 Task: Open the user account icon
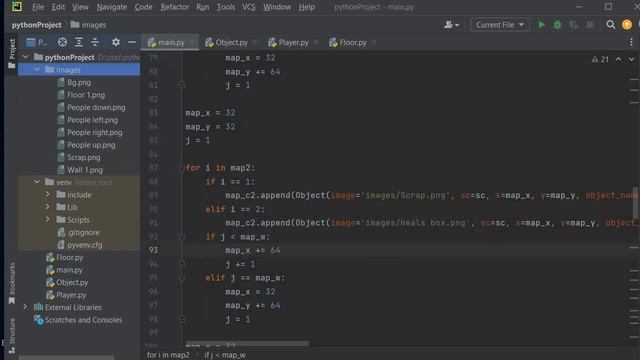coord(451,25)
